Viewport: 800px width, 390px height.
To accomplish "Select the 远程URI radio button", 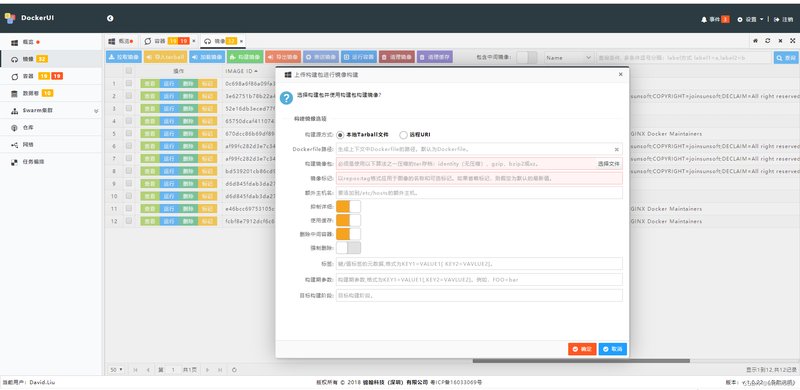I will click(x=404, y=135).
